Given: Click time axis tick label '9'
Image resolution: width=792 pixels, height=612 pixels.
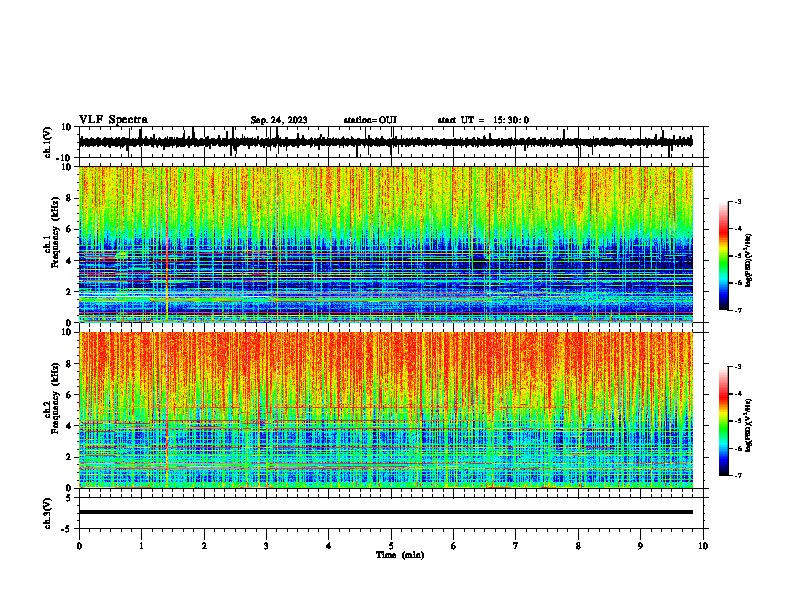Looking at the screenshot, I should (x=640, y=546).
